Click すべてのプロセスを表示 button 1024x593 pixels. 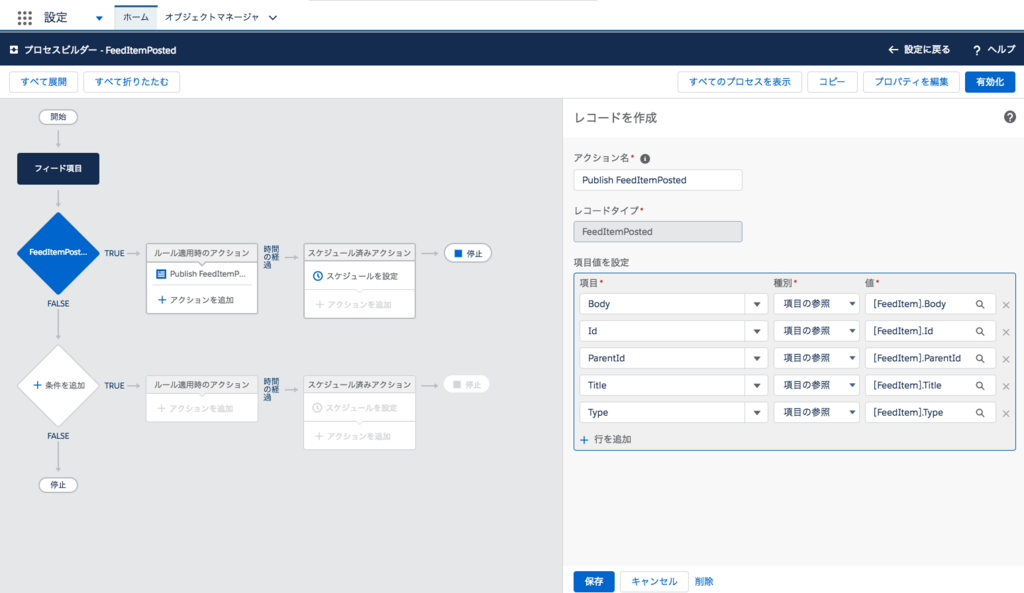[x=739, y=82]
